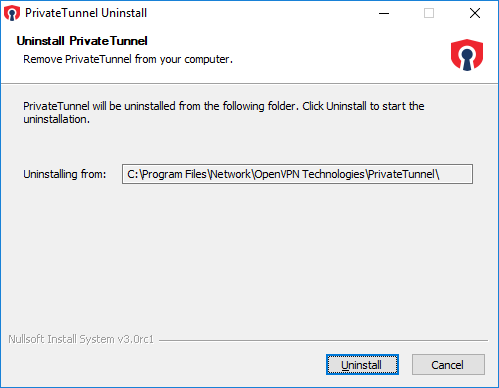Click inside the Uninstalling from path field
This screenshot has height=388, width=499.
[297, 174]
